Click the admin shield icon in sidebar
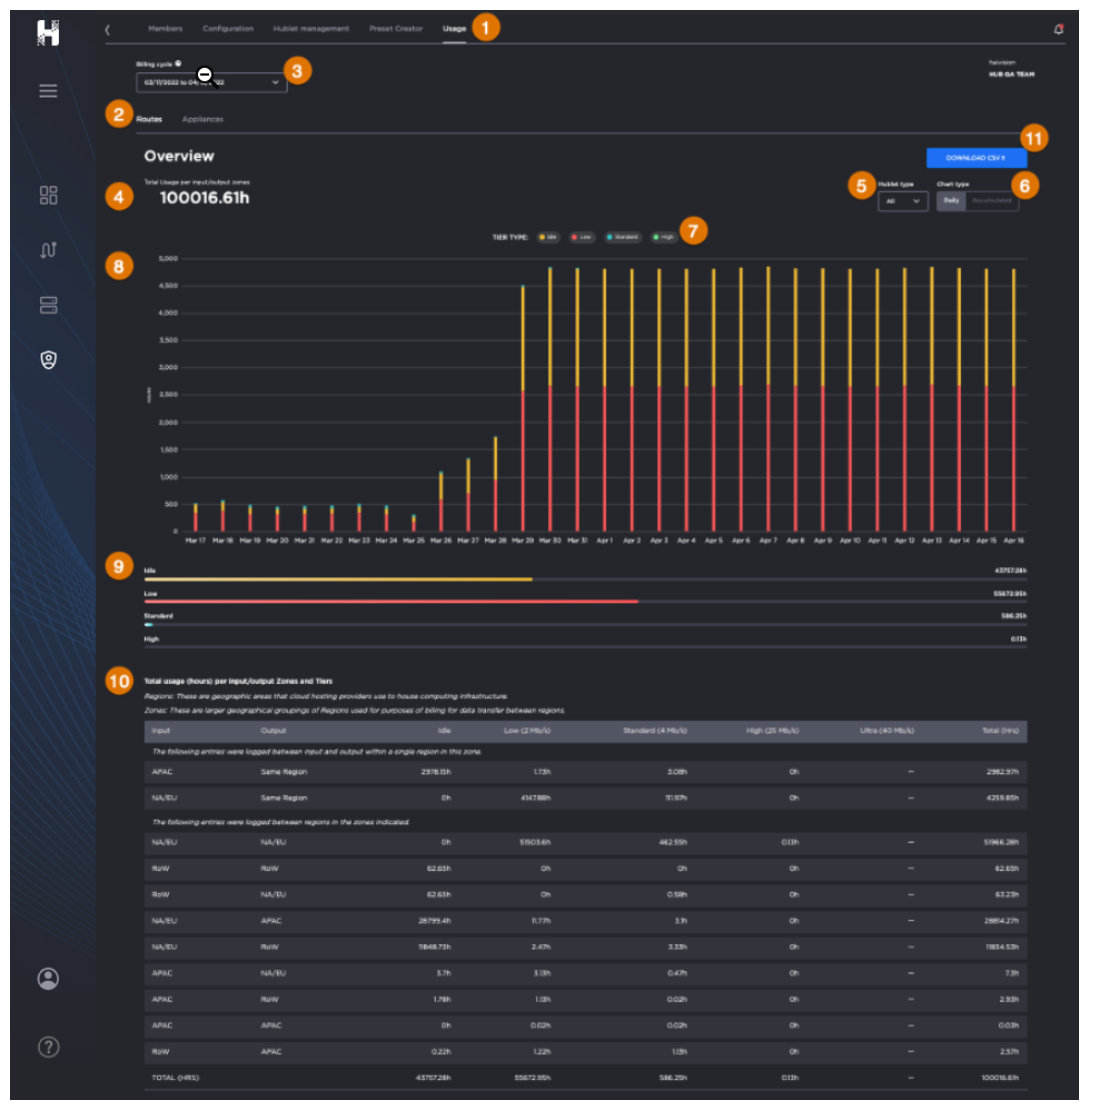The width and height of the screenshot is (1098, 1120). 48,359
